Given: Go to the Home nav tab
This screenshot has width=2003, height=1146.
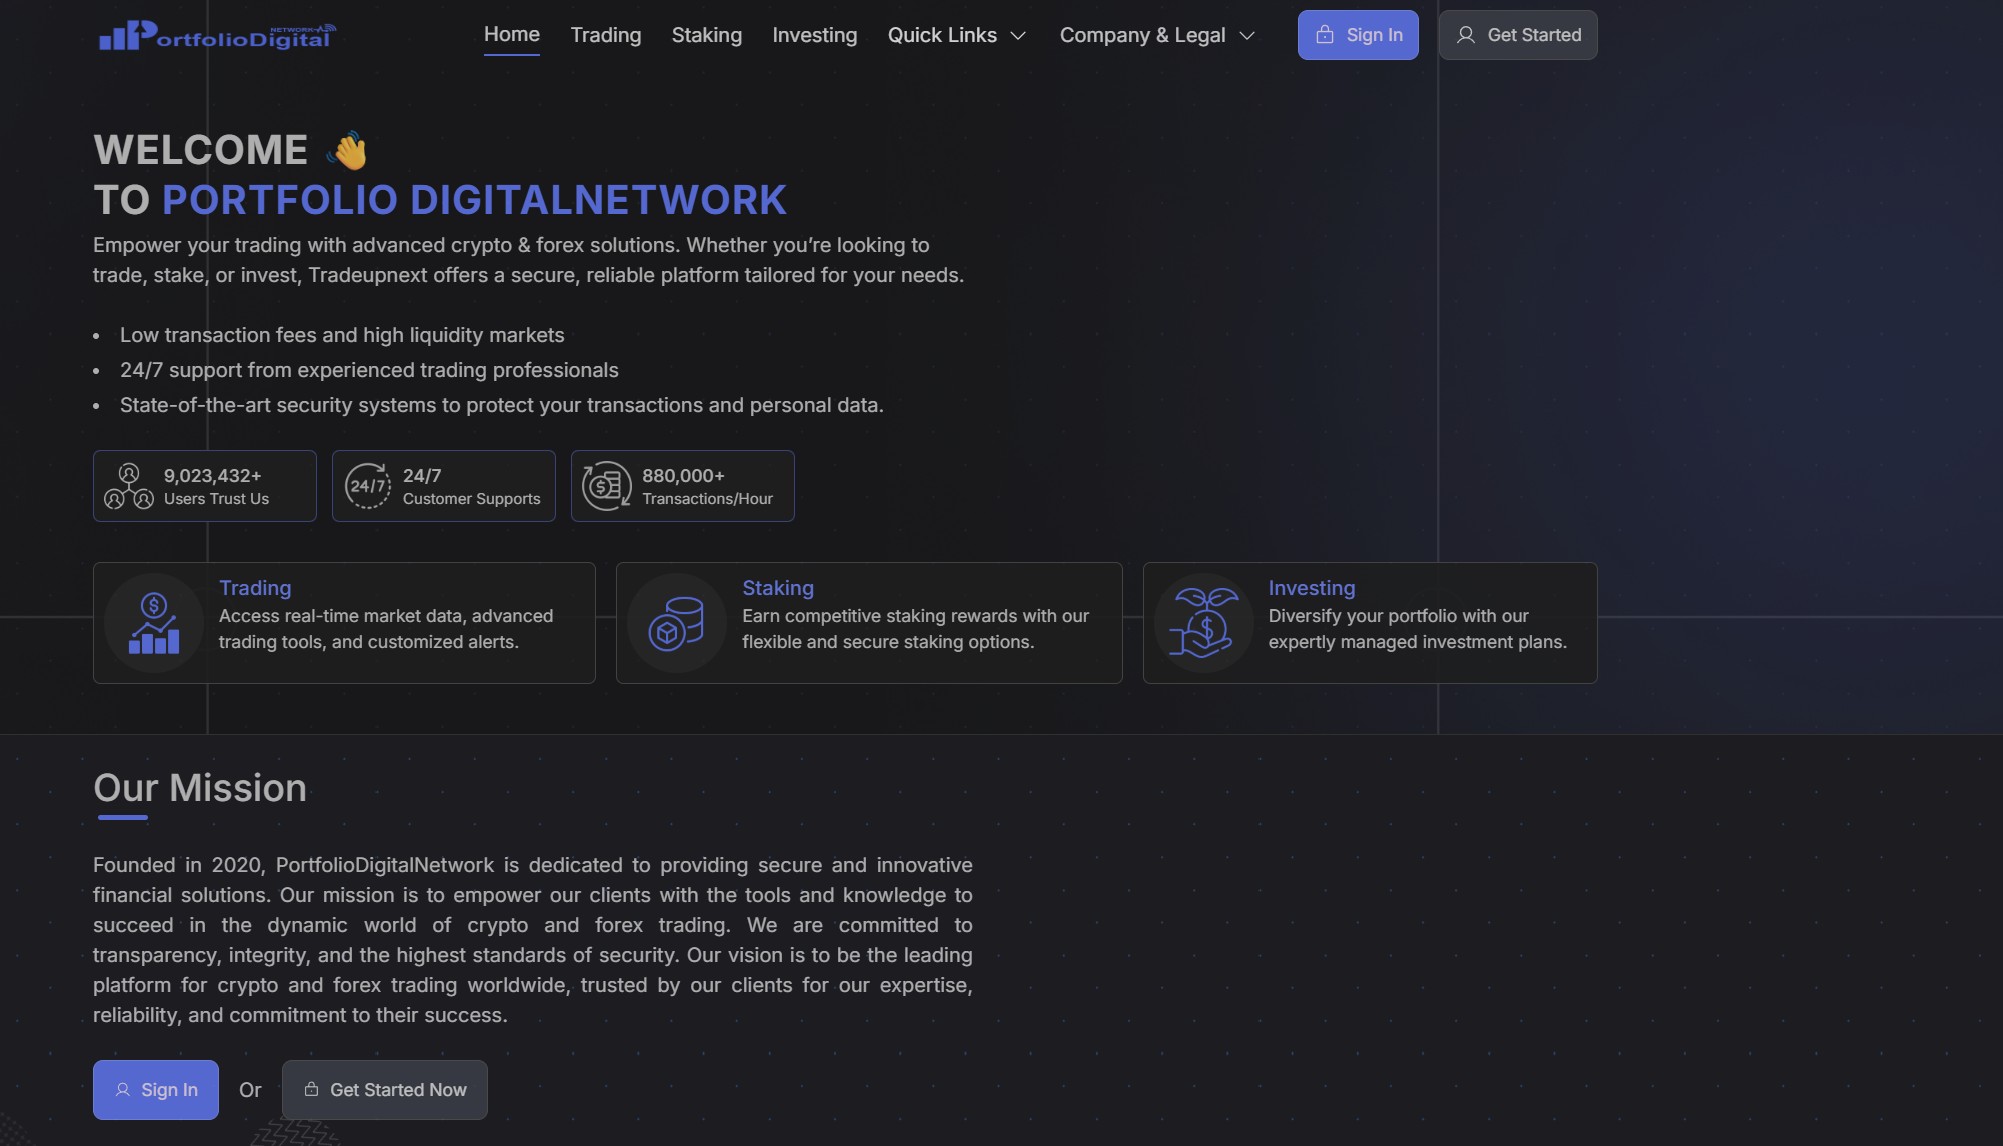Looking at the screenshot, I should [x=512, y=34].
